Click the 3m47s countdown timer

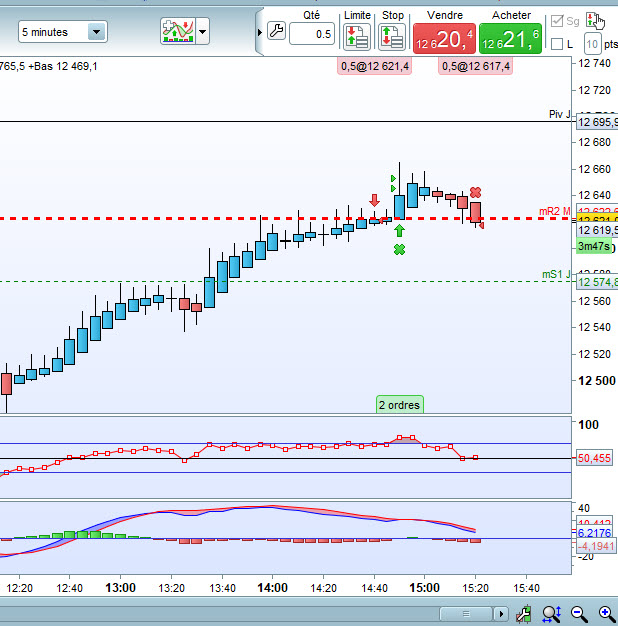pos(594,246)
